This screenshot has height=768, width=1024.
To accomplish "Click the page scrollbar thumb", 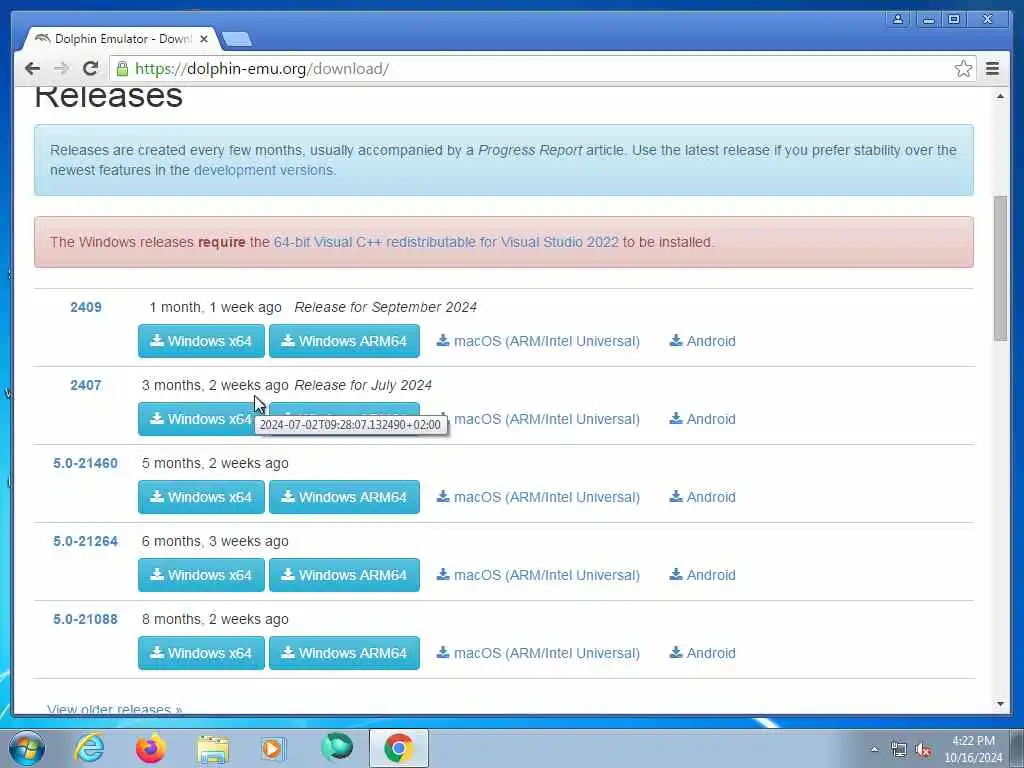I will coord(1000,268).
